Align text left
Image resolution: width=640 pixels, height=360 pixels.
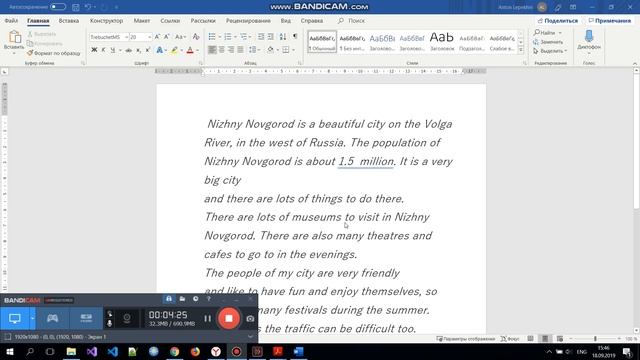coord(212,50)
